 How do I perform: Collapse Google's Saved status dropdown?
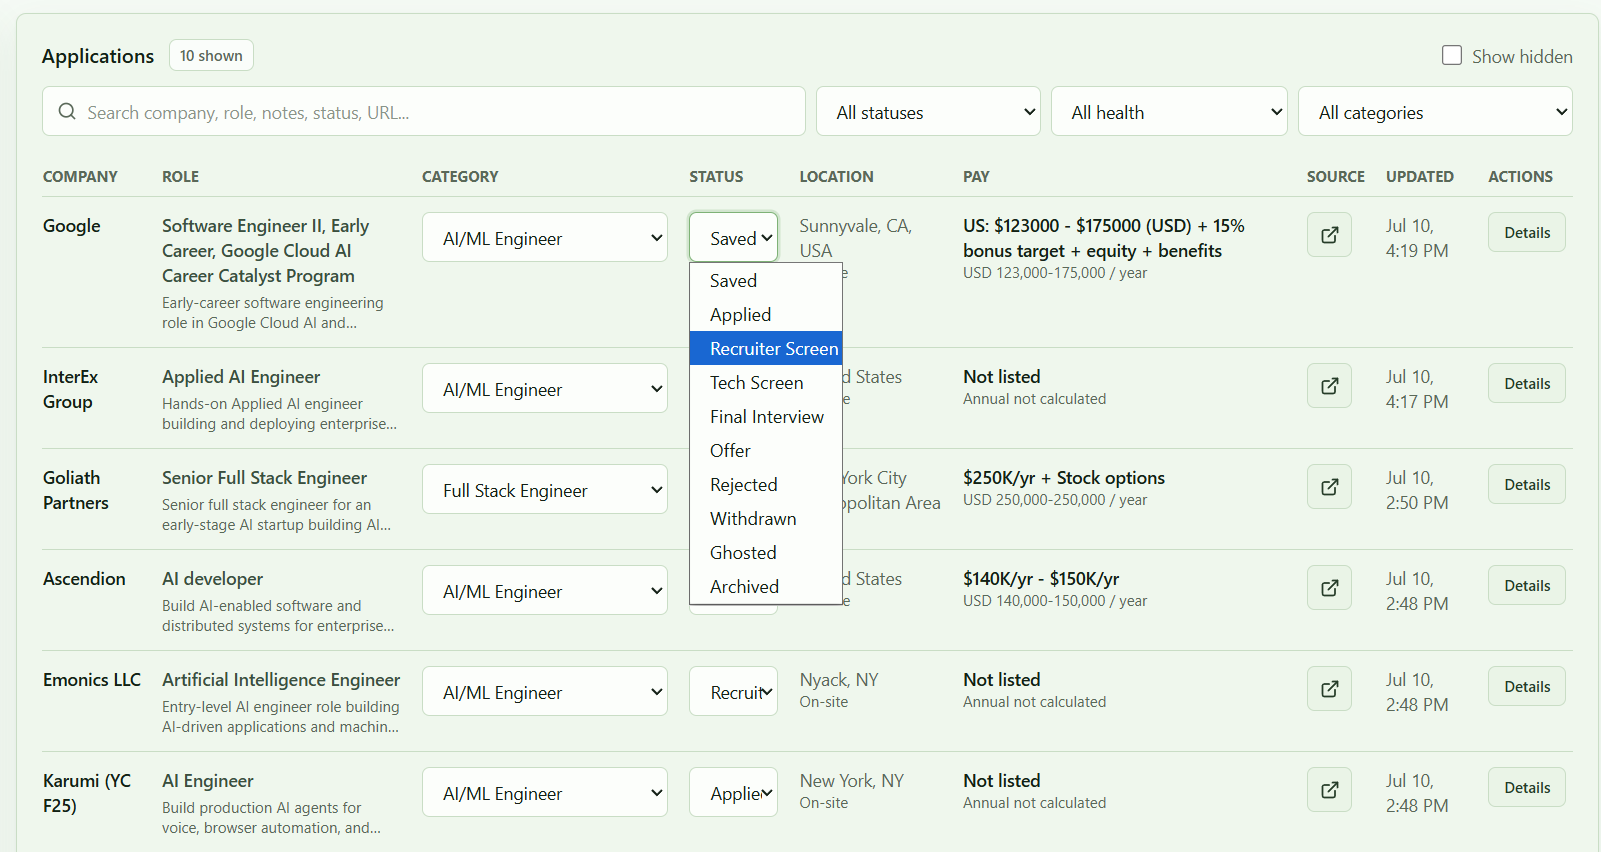[733, 237]
